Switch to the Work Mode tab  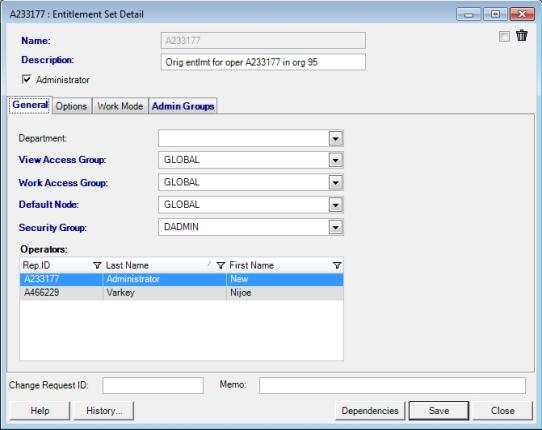120,106
